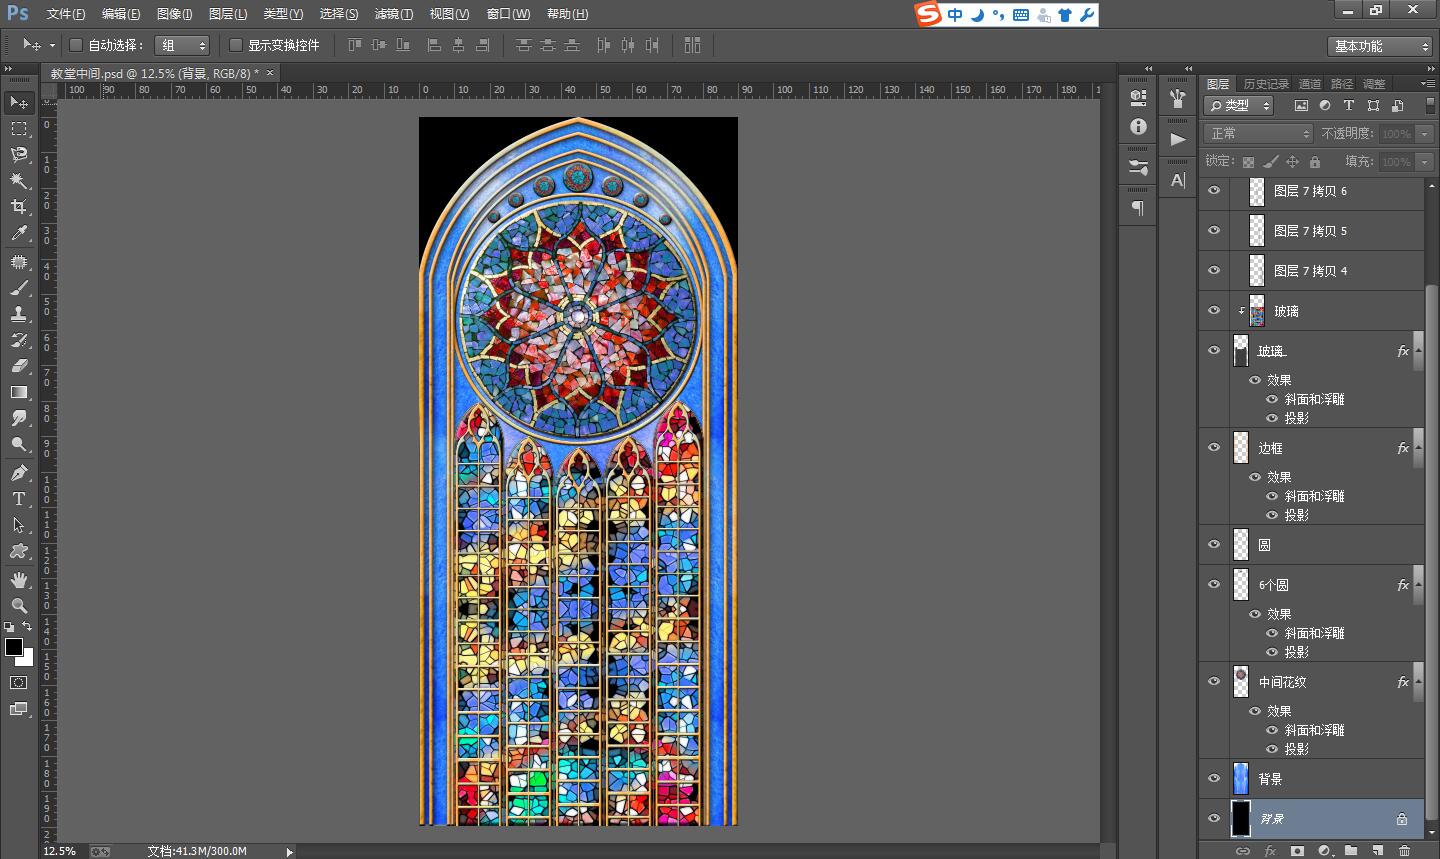Select the Move tool in the toolbox
The height and width of the screenshot is (859, 1440).
point(19,102)
